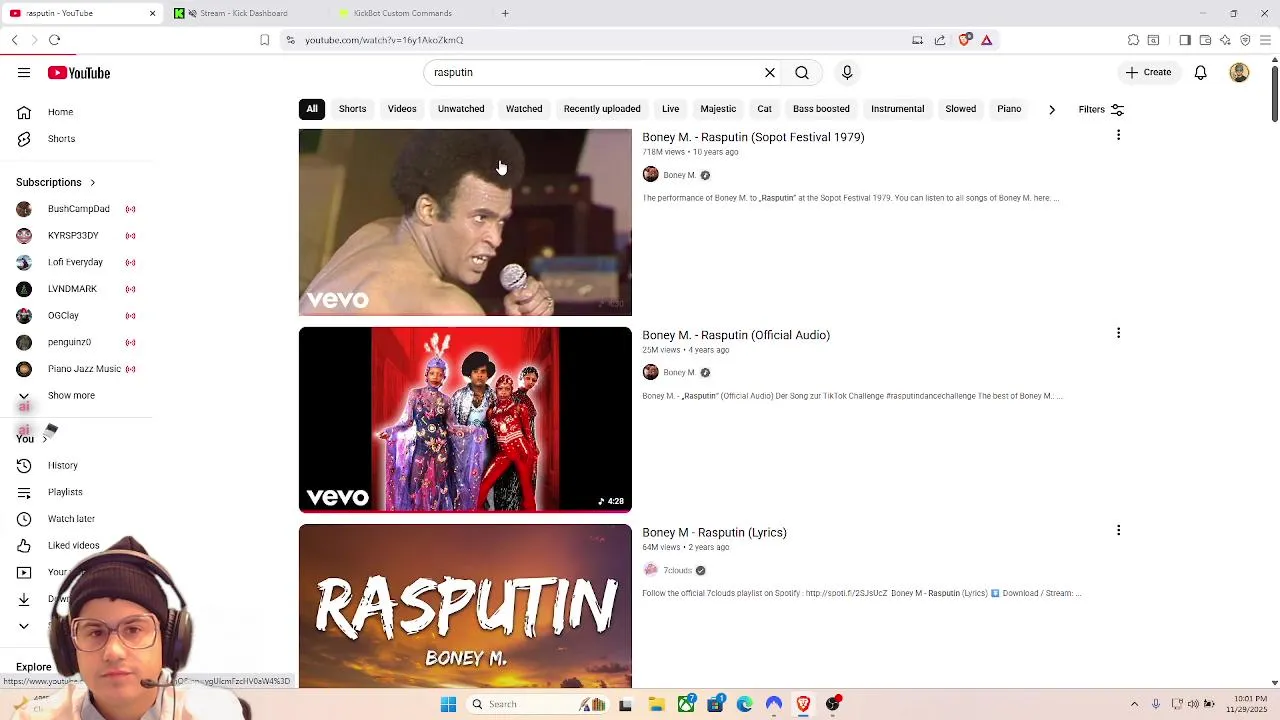The width and height of the screenshot is (1280, 720).
Task: Select the Instrumental filter chip
Action: click(897, 109)
